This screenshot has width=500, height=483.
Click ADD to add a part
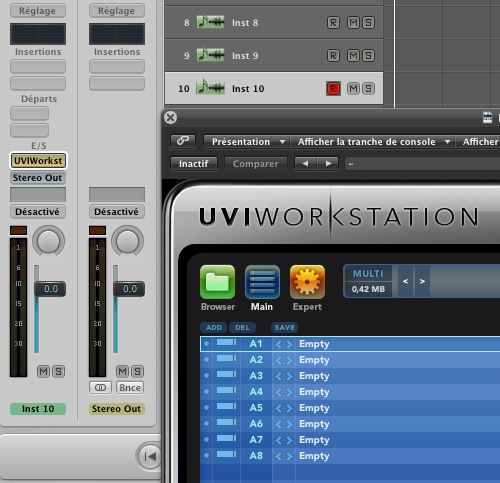(x=214, y=327)
